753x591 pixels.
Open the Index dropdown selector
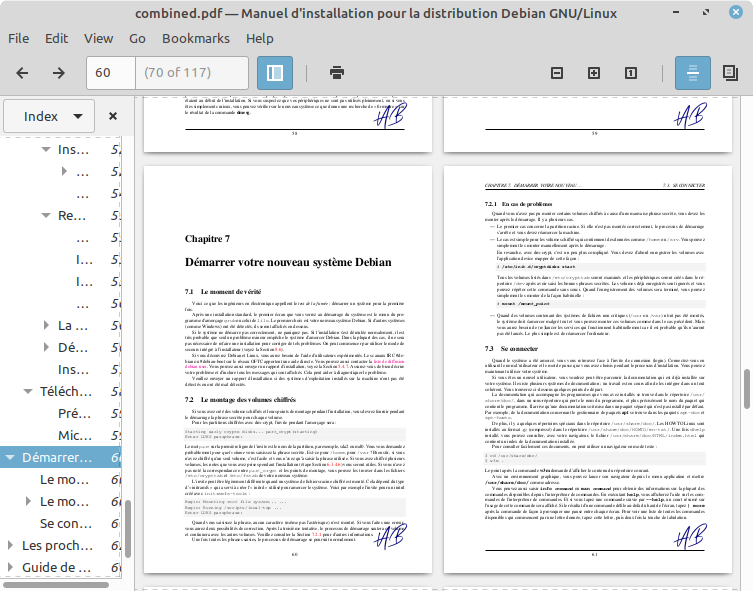click(49, 116)
